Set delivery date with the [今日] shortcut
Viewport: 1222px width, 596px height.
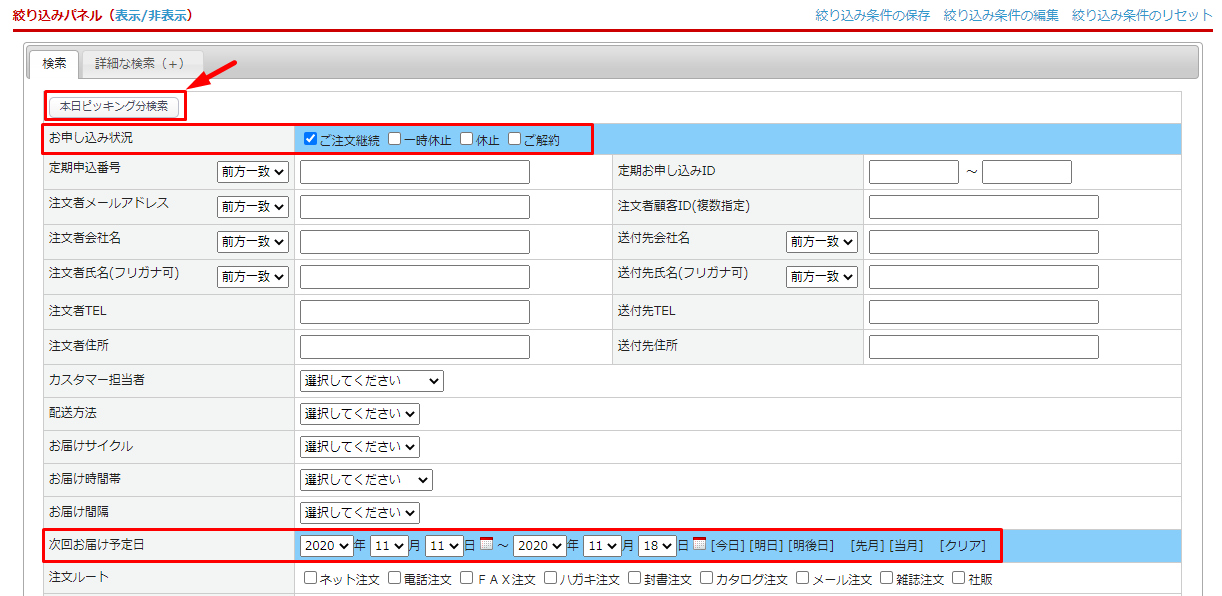[727, 546]
